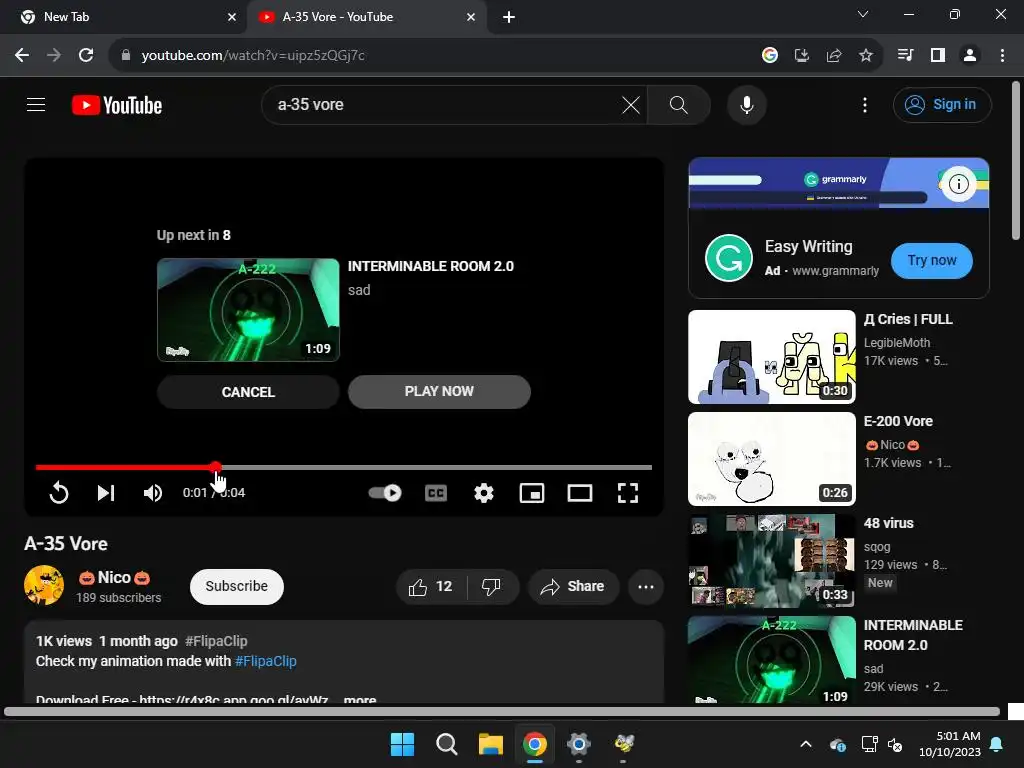
Task: Subscribe to Nico's channel
Action: click(236, 586)
